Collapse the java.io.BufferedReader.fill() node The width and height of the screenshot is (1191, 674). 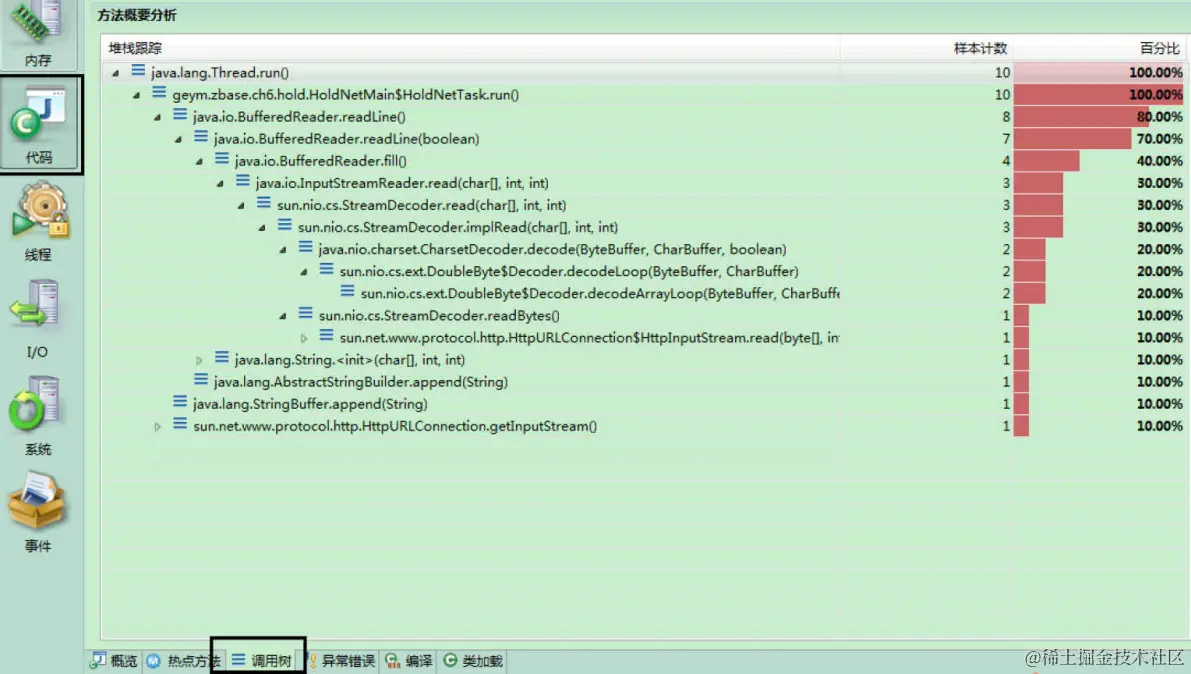(x=198, y=161)
